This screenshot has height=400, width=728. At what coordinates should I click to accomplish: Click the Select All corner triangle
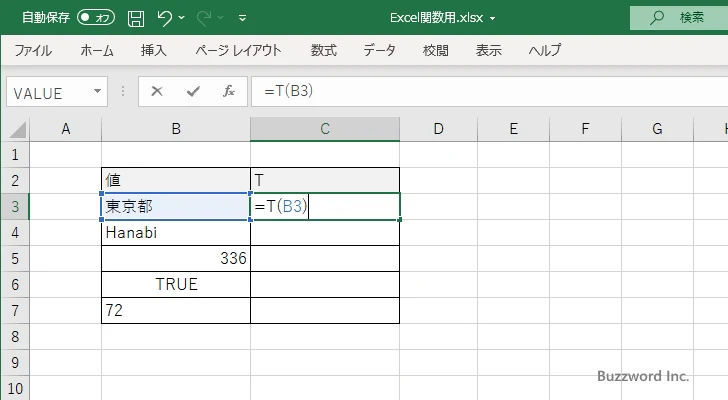[x=15, y=129]
